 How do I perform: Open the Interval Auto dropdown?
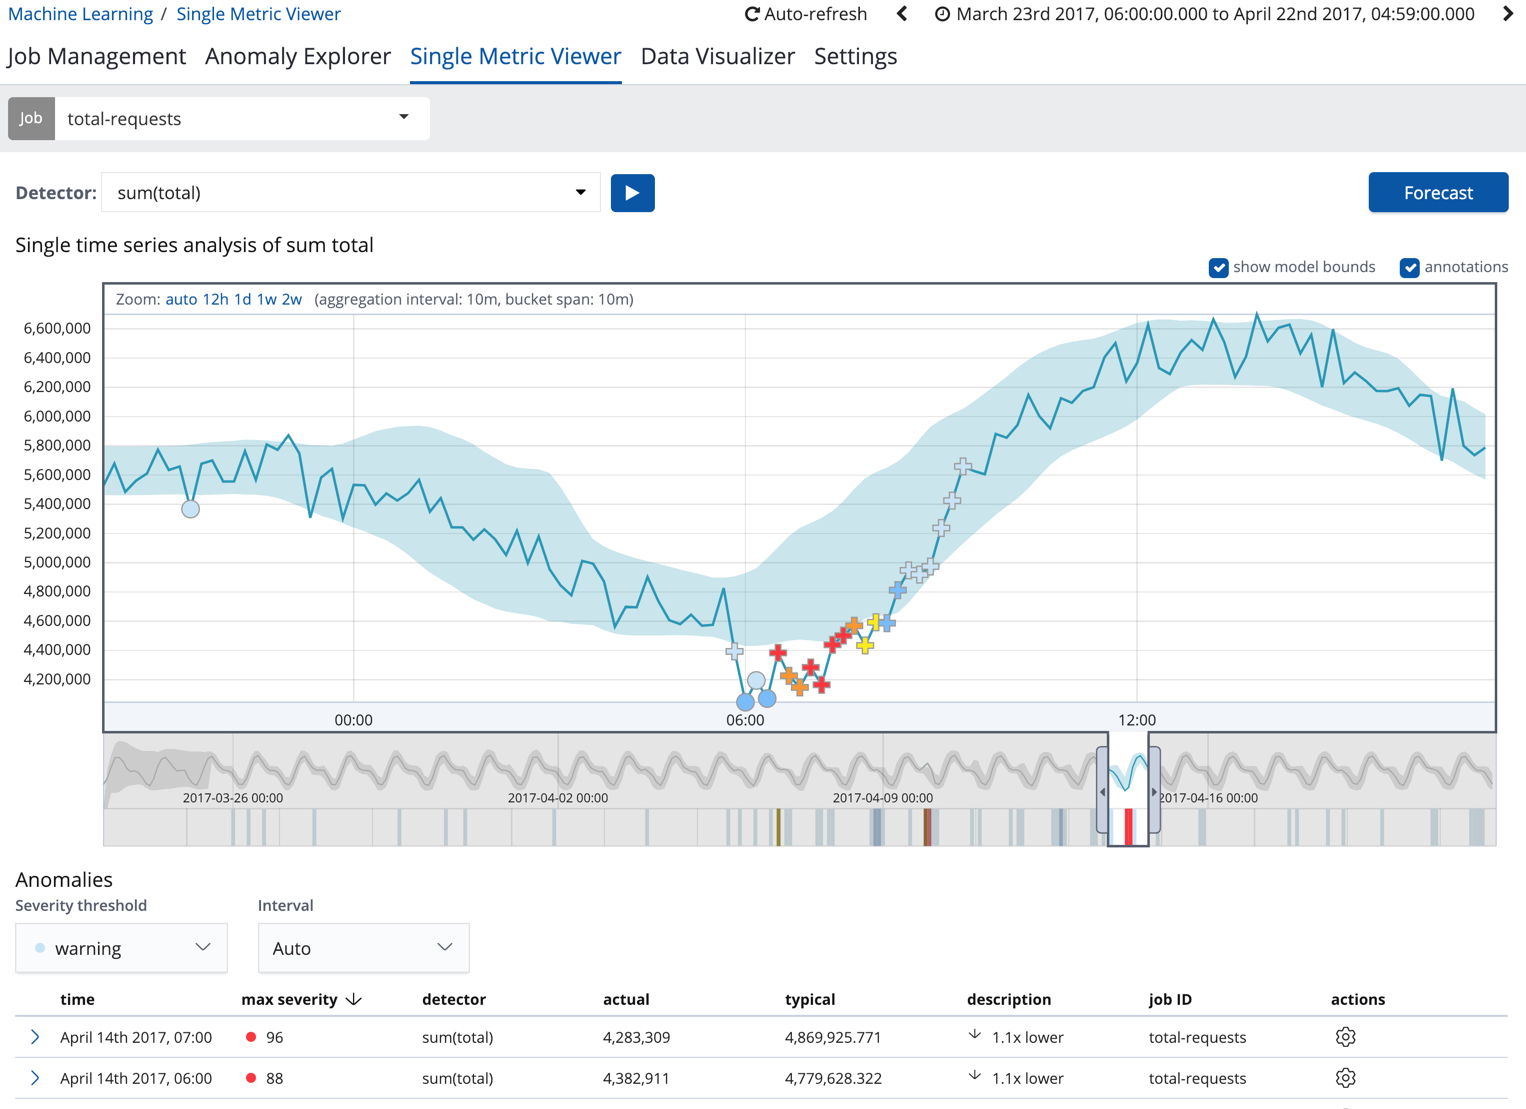pos(363,948)
